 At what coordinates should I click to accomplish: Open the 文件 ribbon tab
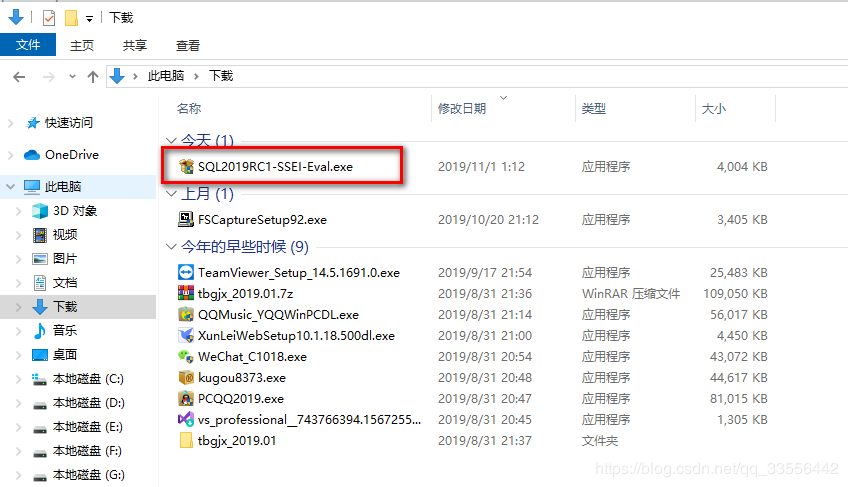coord(28,45)
